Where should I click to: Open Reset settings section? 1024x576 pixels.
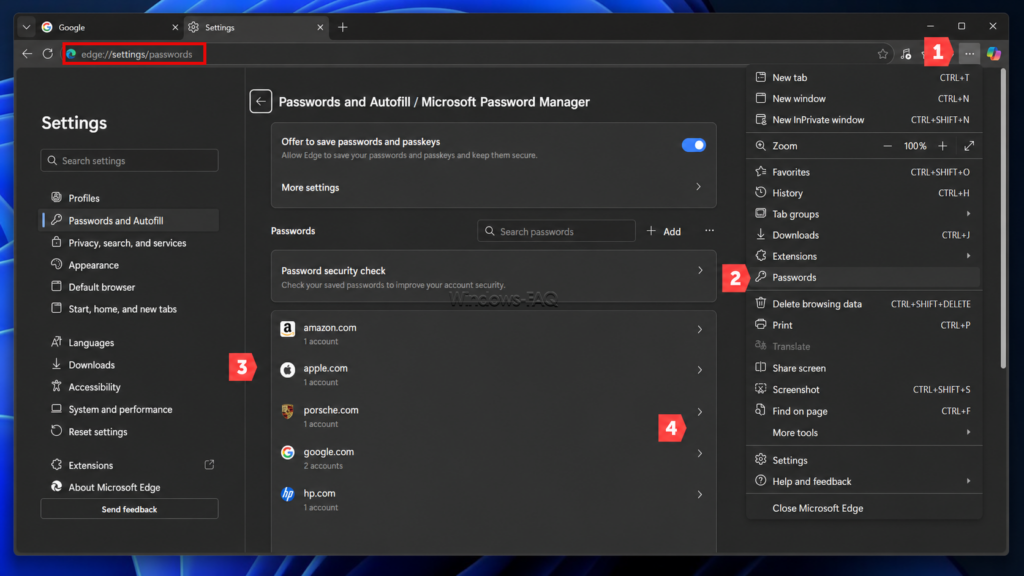tap(129, 432)
